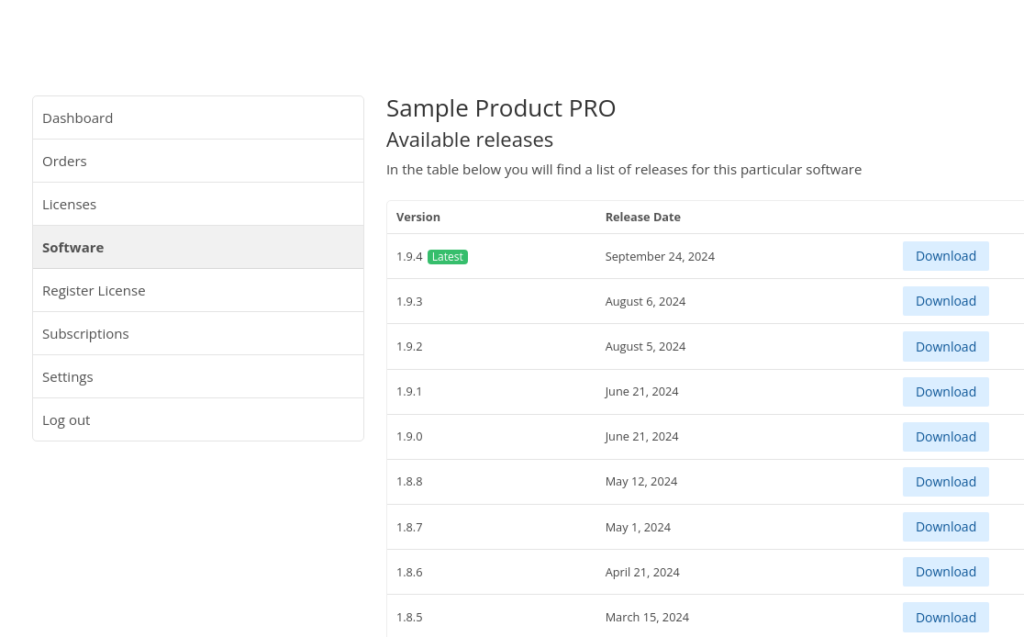View your Licenses
1024x637 pixels.
[69, 204]
